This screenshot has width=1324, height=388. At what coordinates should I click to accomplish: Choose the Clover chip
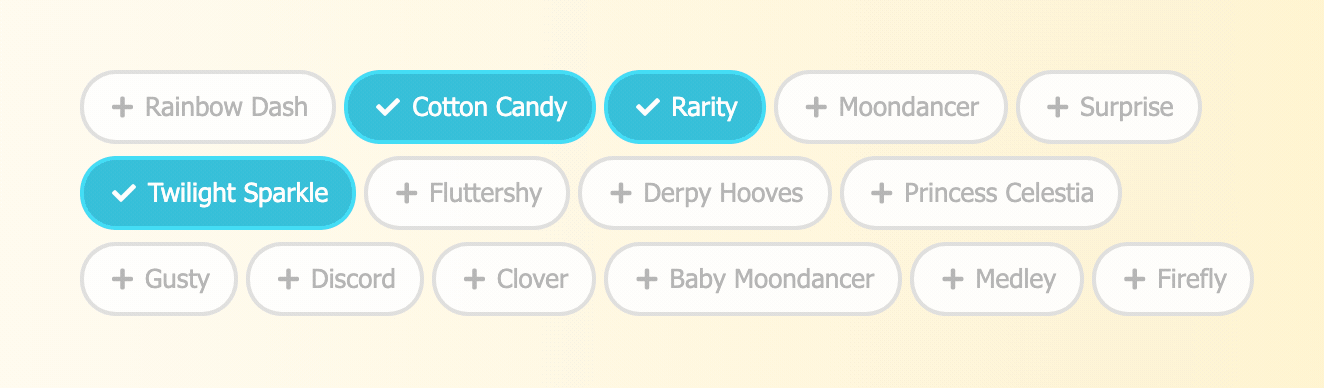pos(514,279)
